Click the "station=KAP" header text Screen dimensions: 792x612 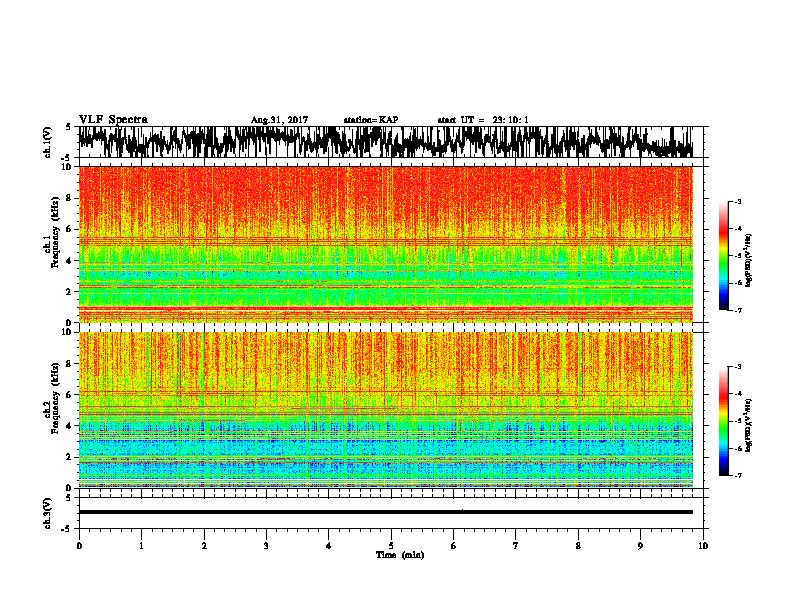tap(371, 120)
